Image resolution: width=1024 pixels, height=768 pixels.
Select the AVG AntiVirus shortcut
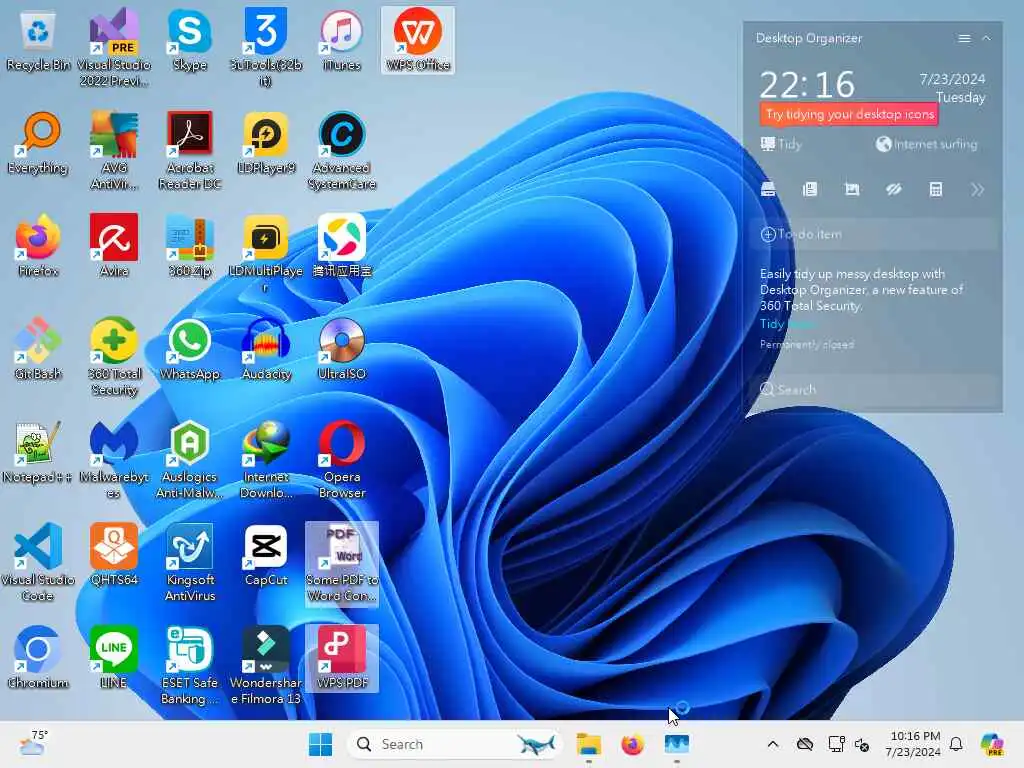114,152
